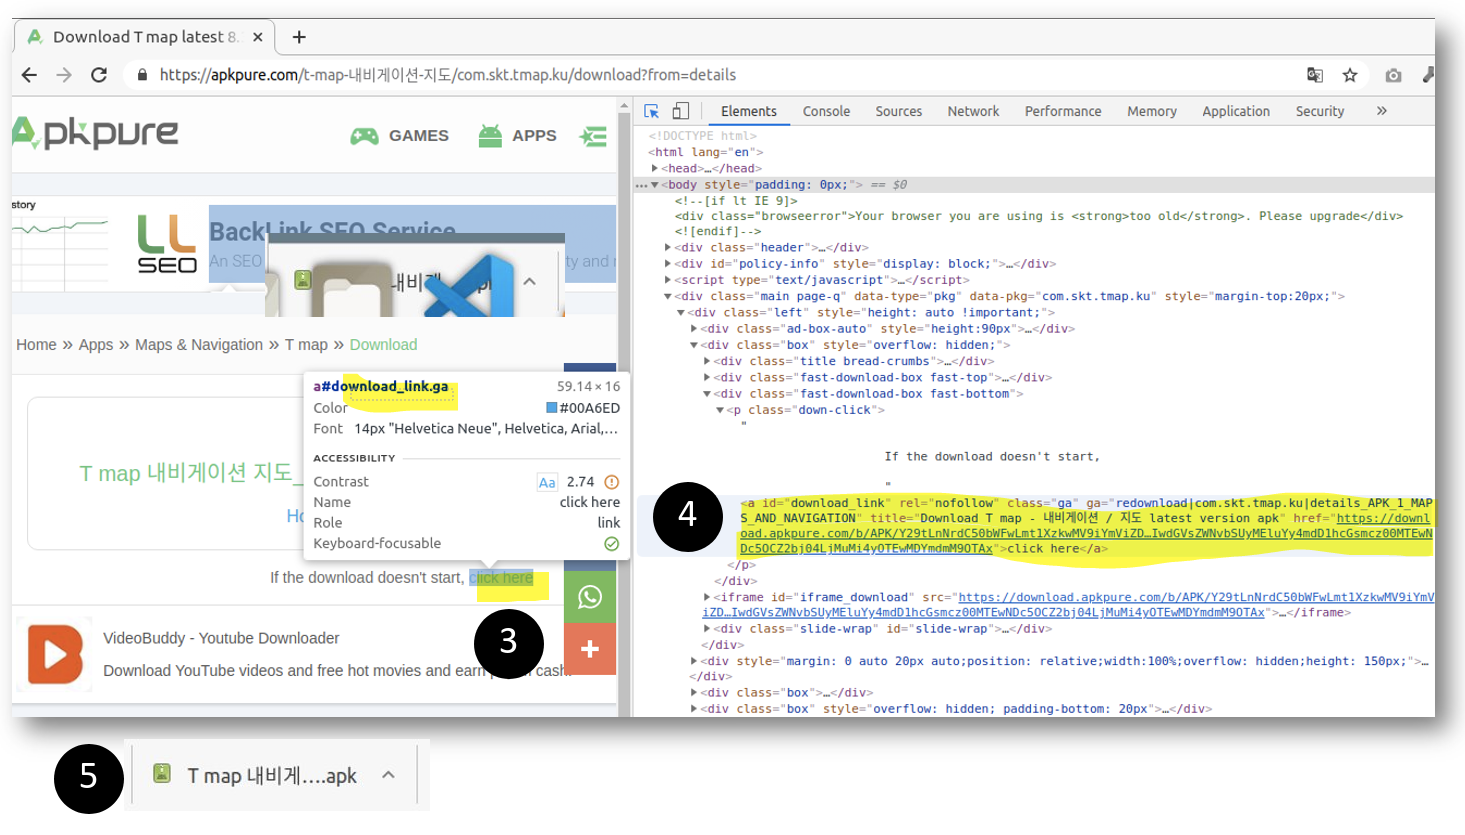Click the Android robot icon next to APPS

(x=490, y=135)
